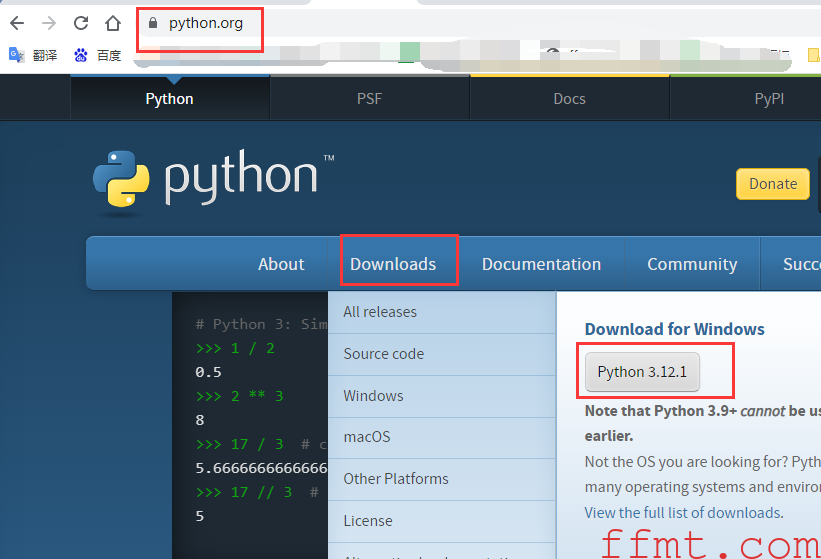The height and width of the screenshot is (559, 821).
Task: Click the code line '>>> 1 / 2'
Action: point(235,348)
